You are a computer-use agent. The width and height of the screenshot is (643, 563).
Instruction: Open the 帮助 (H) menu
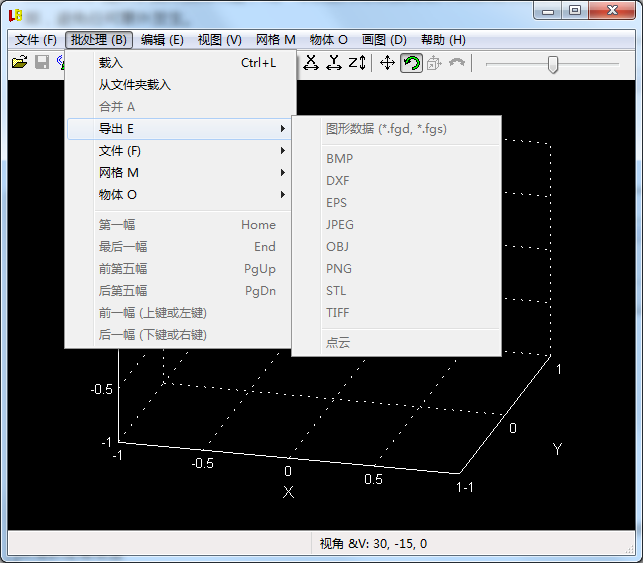click(443, 40)
